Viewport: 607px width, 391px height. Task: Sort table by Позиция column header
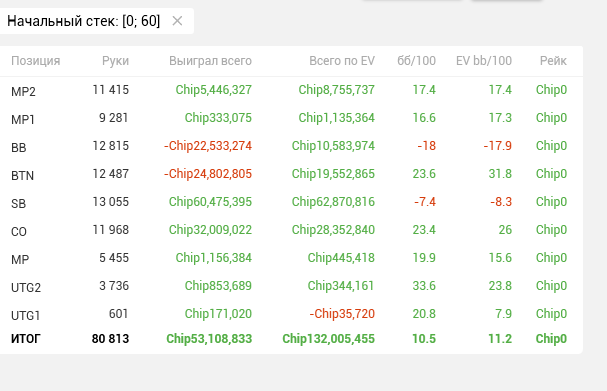[36, 61]
